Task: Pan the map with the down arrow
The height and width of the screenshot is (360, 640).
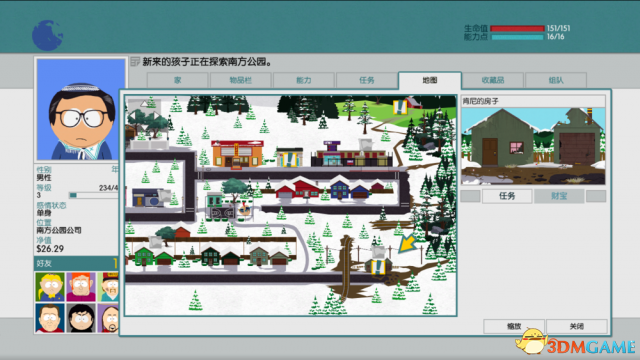Action: pyautogui.click(x=144, y=127)
